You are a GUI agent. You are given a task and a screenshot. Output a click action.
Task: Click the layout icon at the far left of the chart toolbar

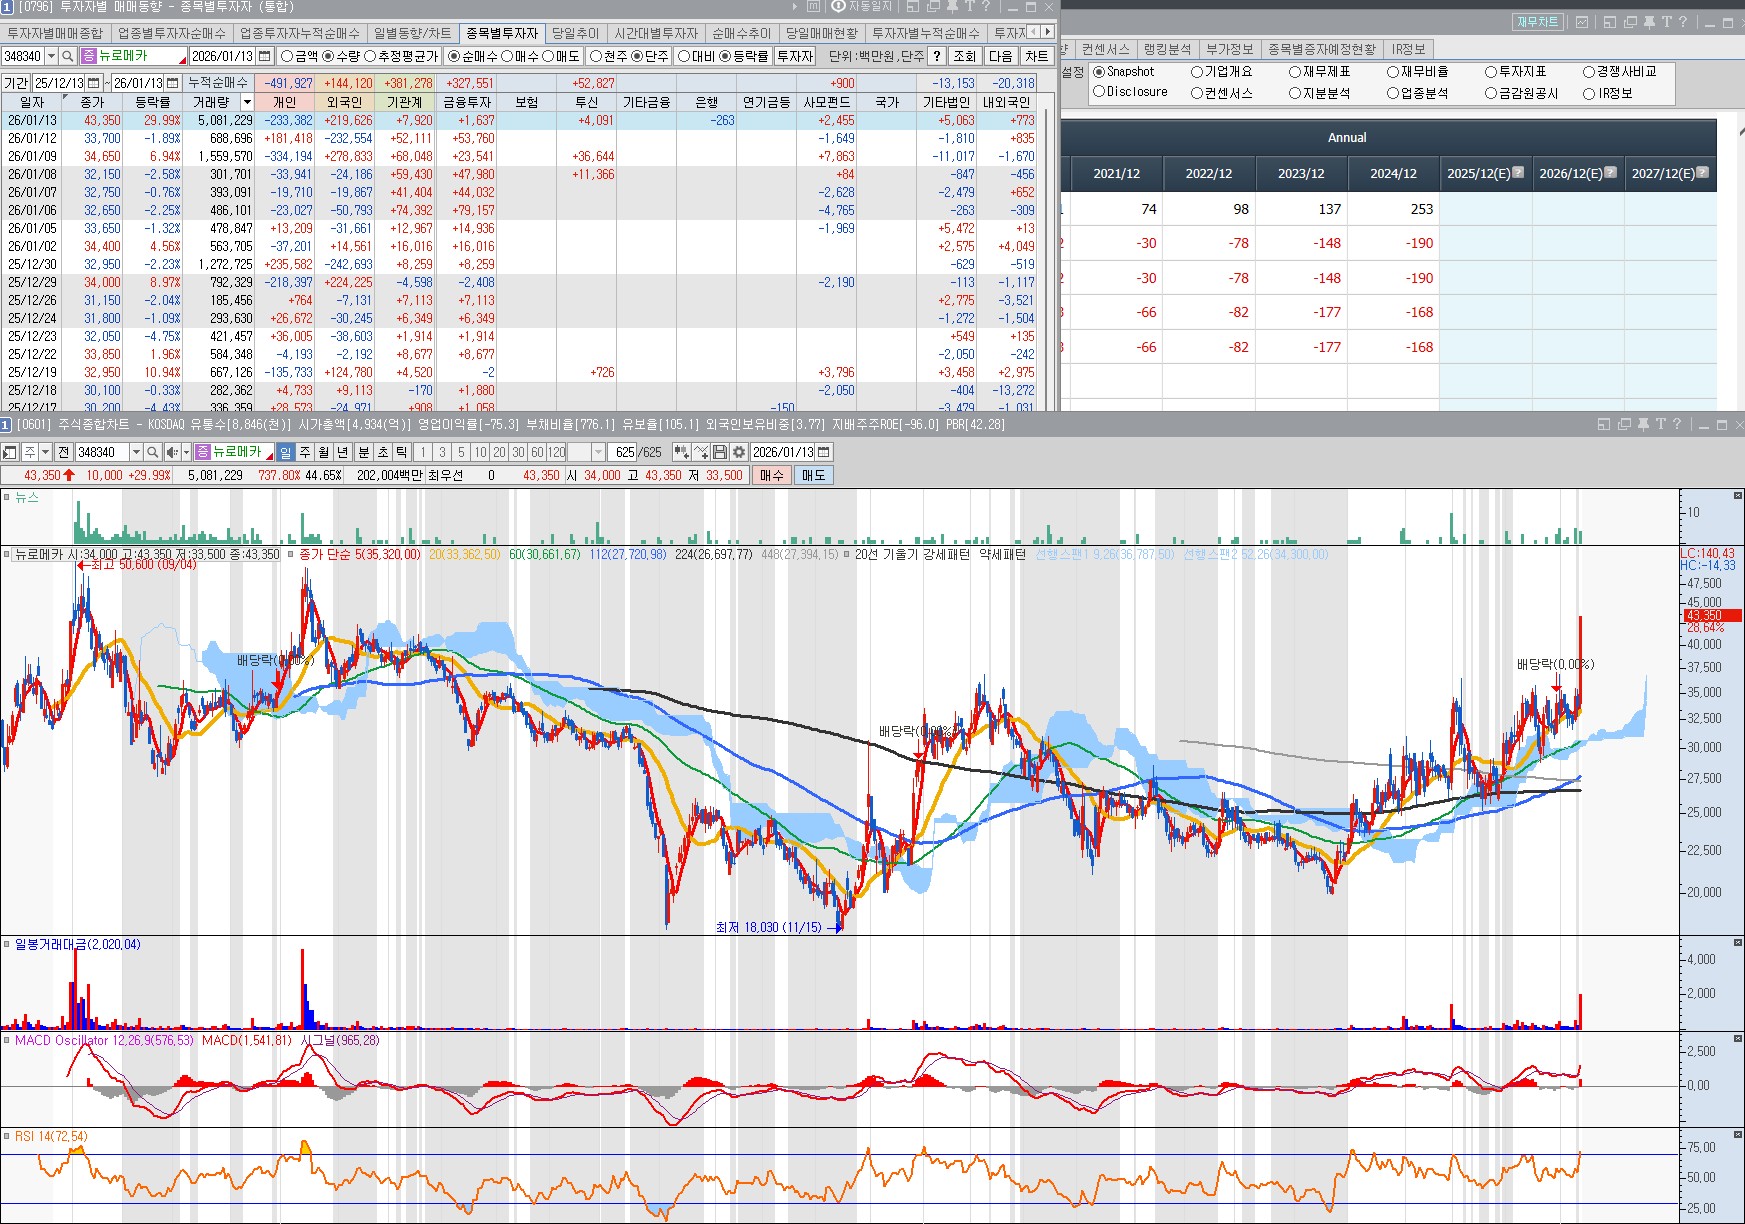coord(10,452)
